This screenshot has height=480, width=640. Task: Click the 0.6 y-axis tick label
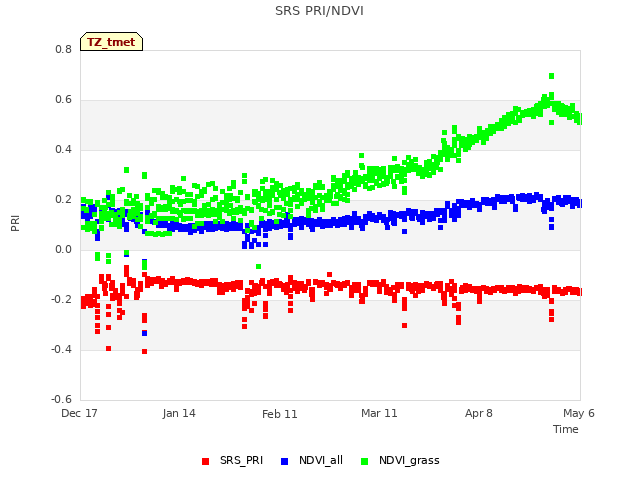63,100
